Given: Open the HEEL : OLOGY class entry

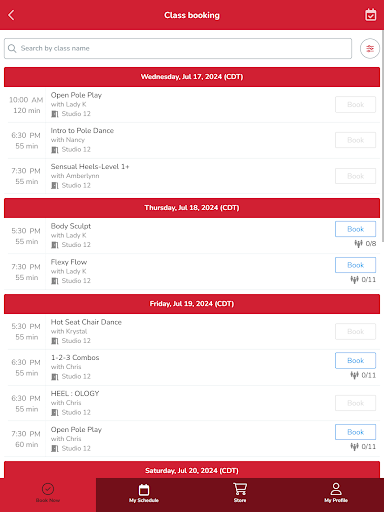Looking at the screenshot, I should pyautogui.click(x=192, y=403).
